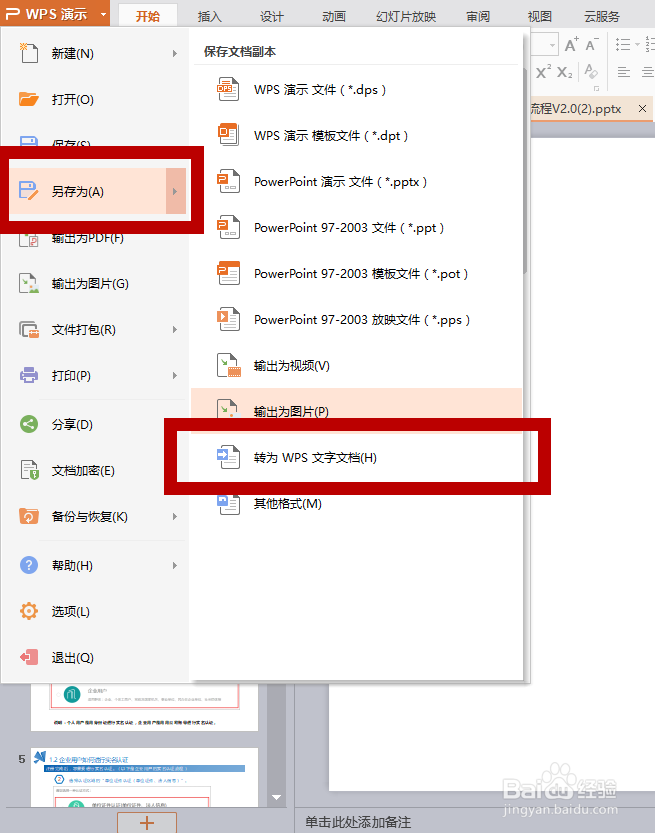
Task: Apply subscript X₂ formatting
Action: pos(564,72)
